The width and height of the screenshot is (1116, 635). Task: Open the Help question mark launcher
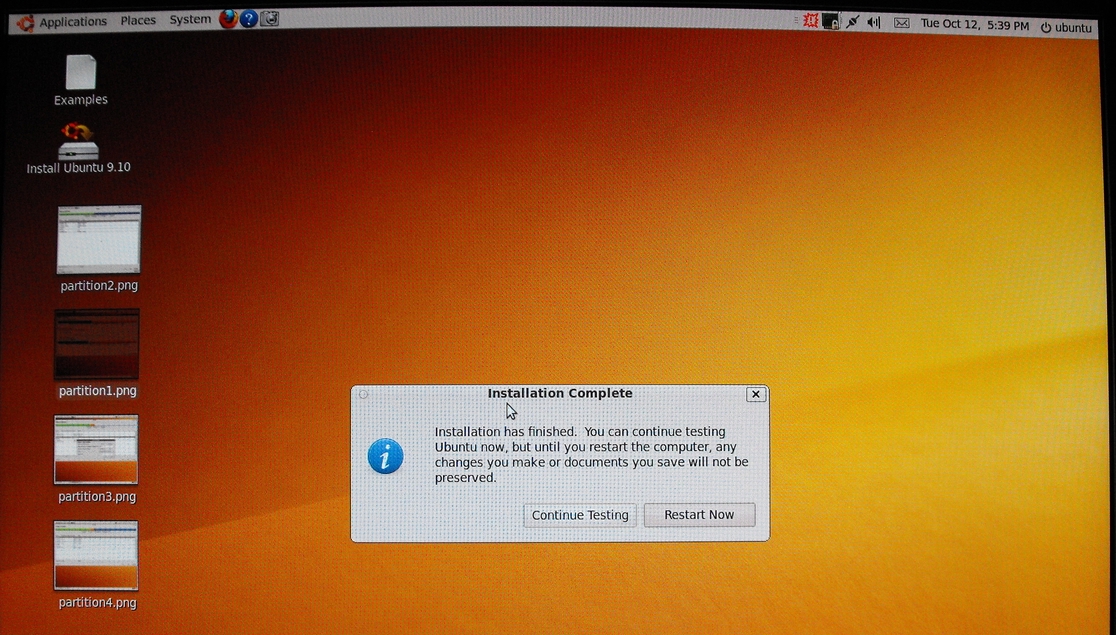249,19
